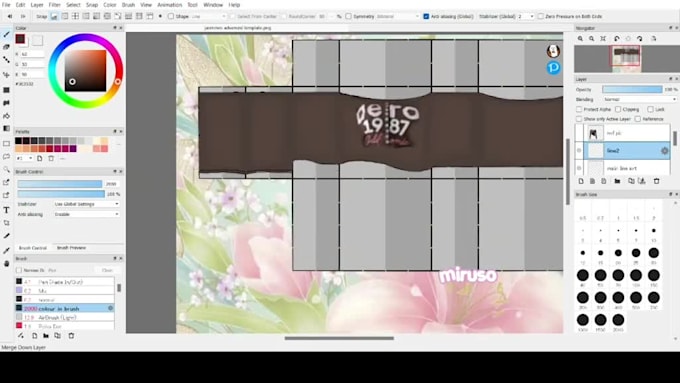Viewport: 680px width, 383px height.
Task: Create a new layer in Layer panel
Action: [x=581, y=181]
